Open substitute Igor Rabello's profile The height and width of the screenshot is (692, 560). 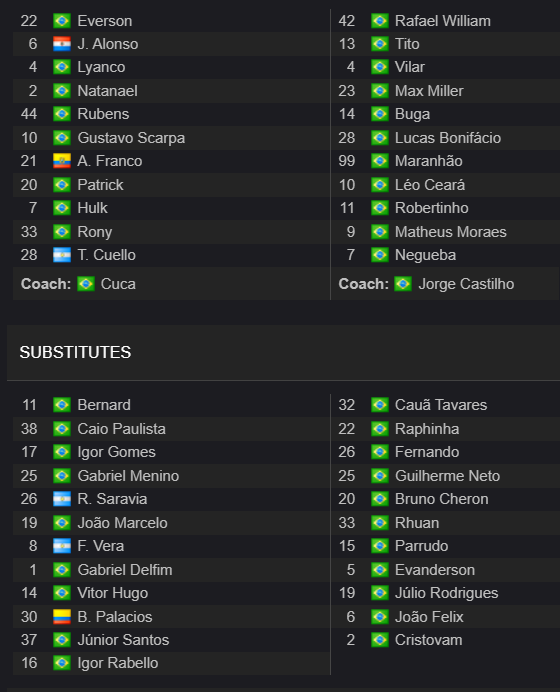click(118, 663)
